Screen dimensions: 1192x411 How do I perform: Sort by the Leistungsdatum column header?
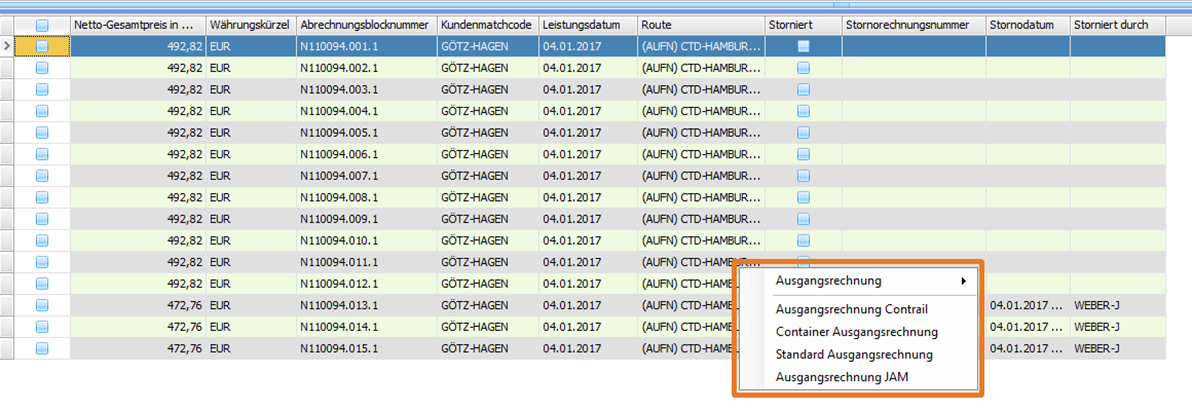587,25
